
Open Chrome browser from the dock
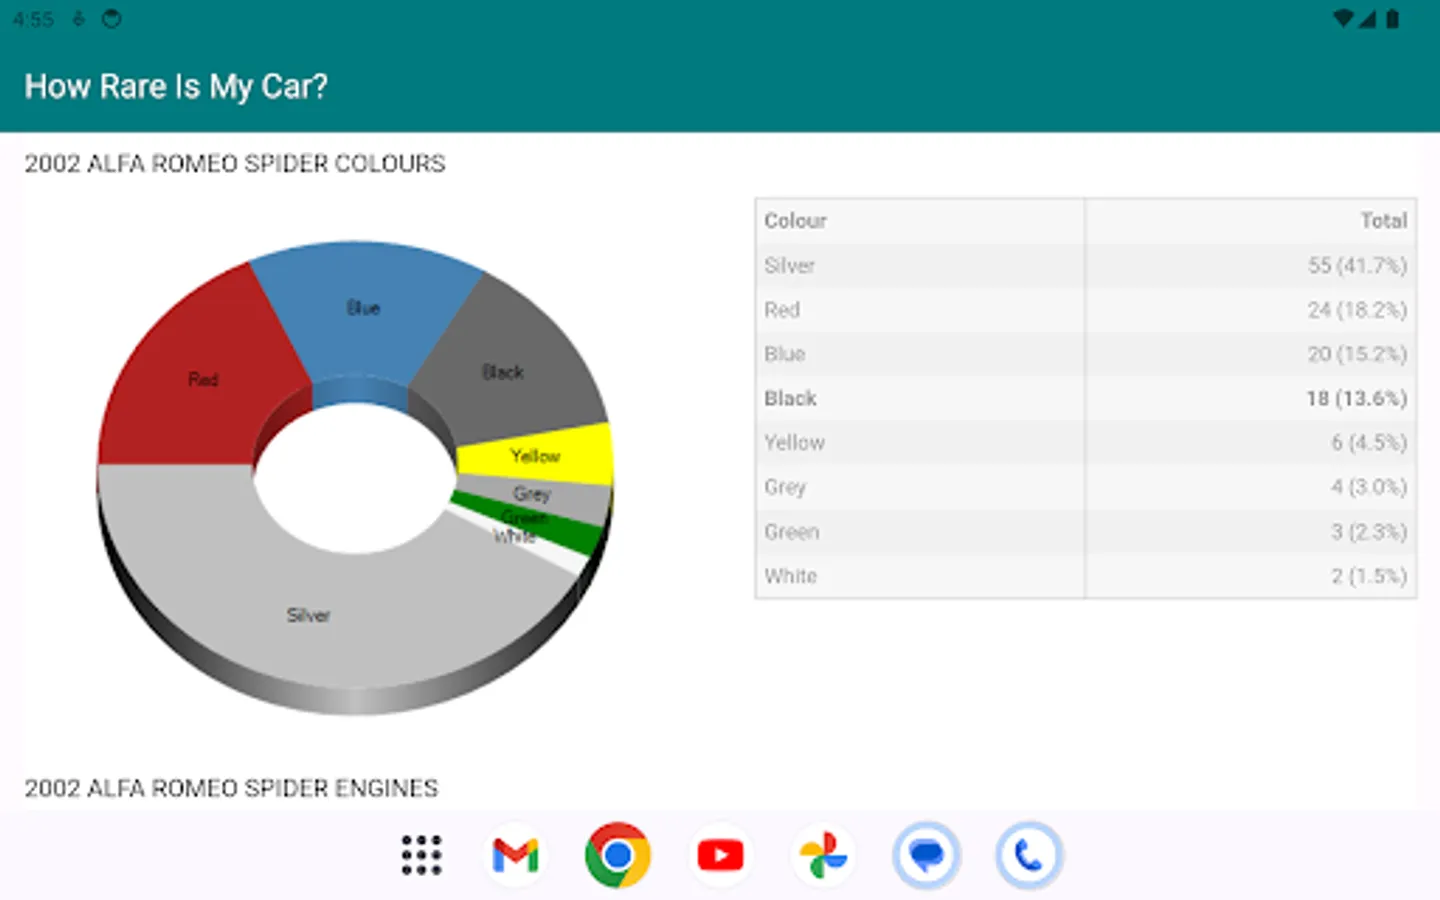[x=618, y=855]
